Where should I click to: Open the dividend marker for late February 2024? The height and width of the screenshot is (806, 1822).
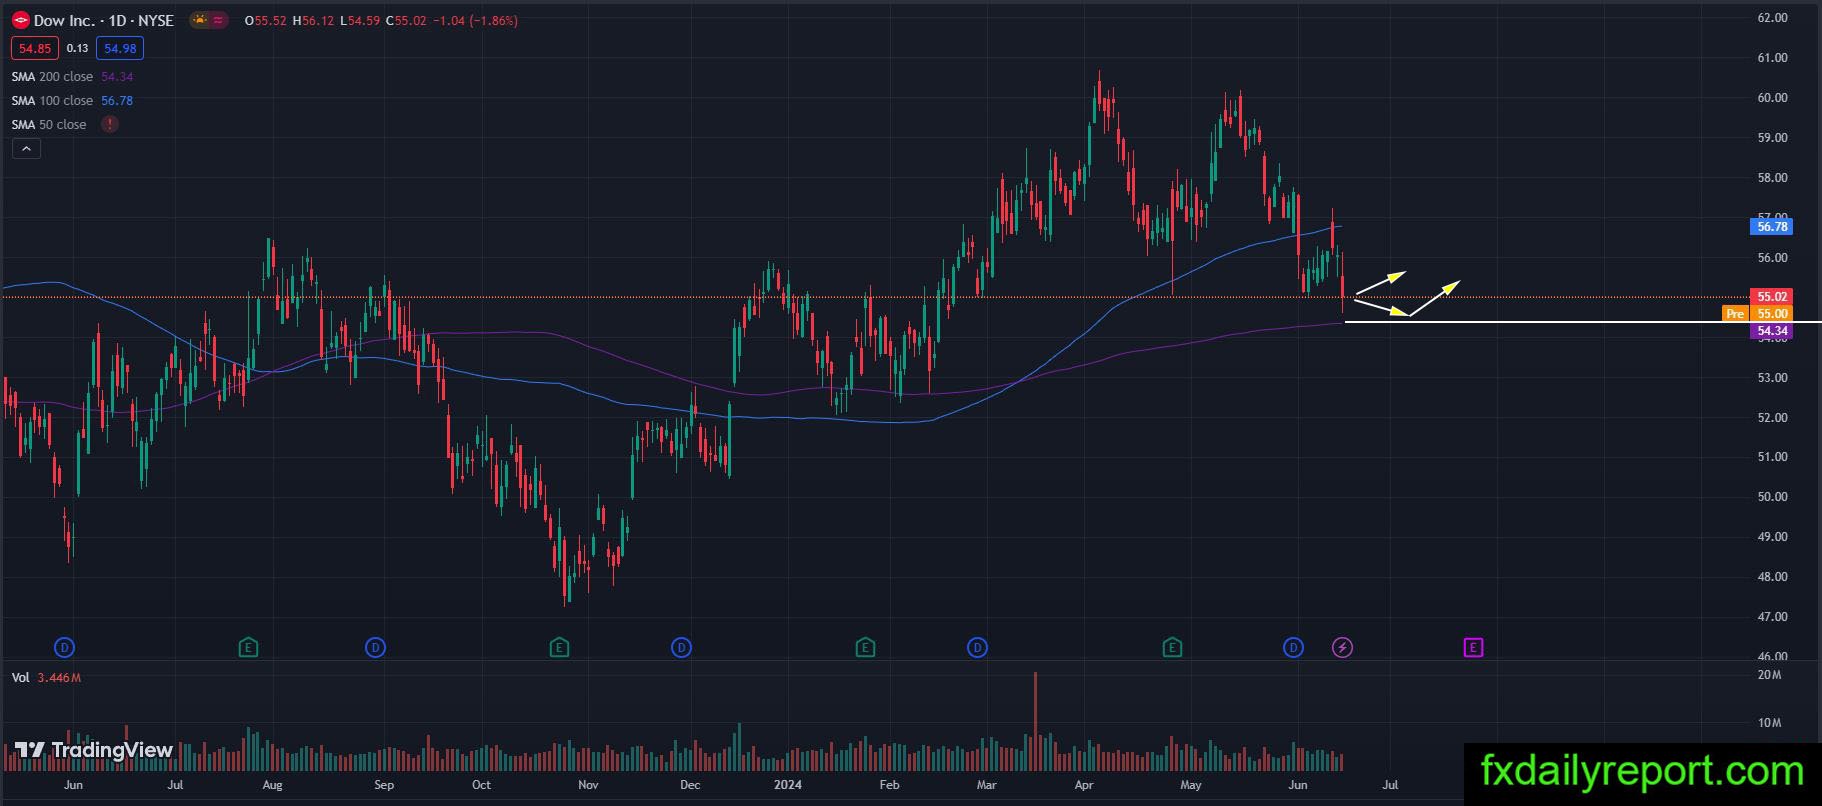977,648
